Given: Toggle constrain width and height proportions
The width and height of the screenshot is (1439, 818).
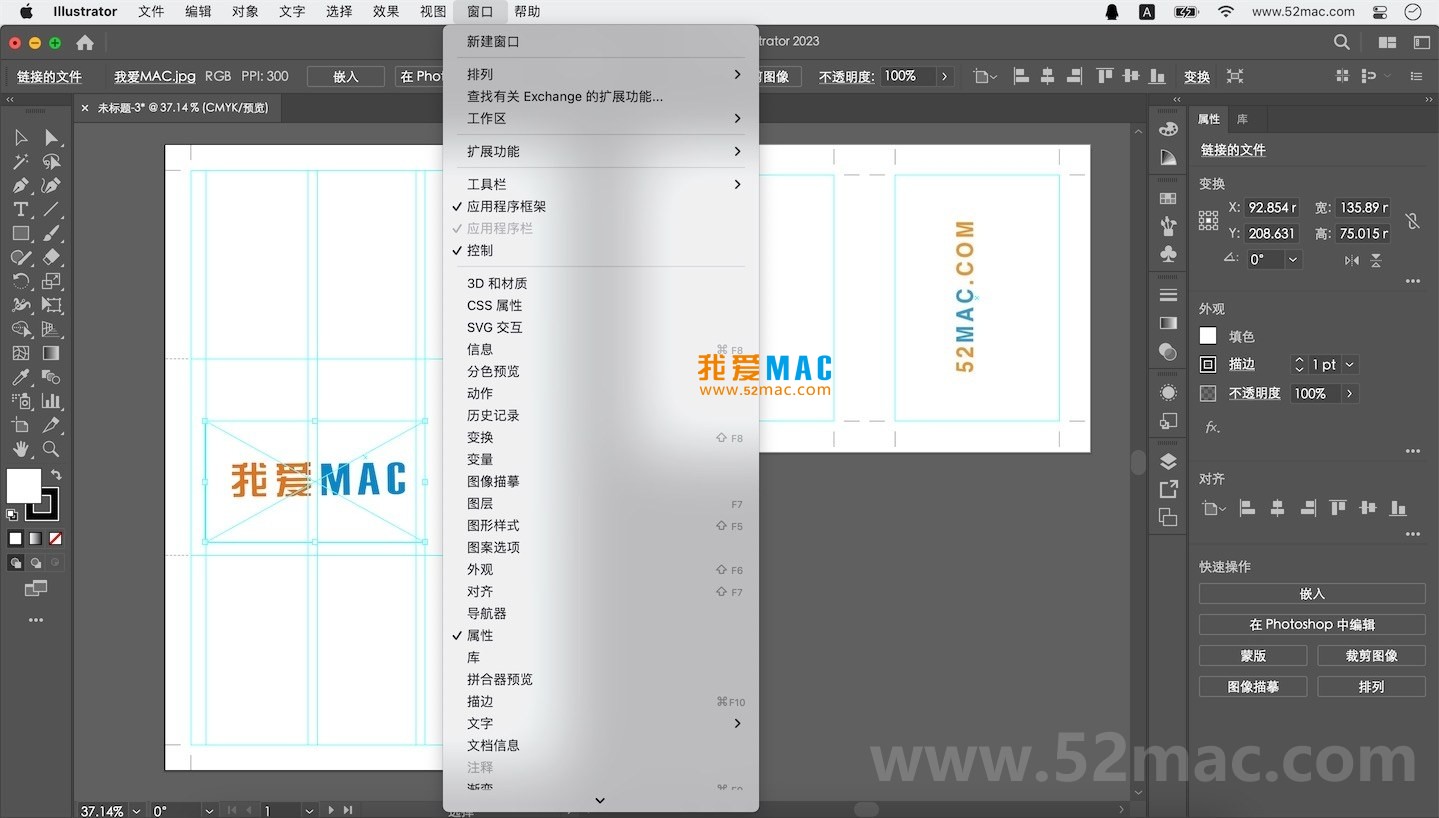Looking at the screenshot, I should click(x=1412, y=221).
